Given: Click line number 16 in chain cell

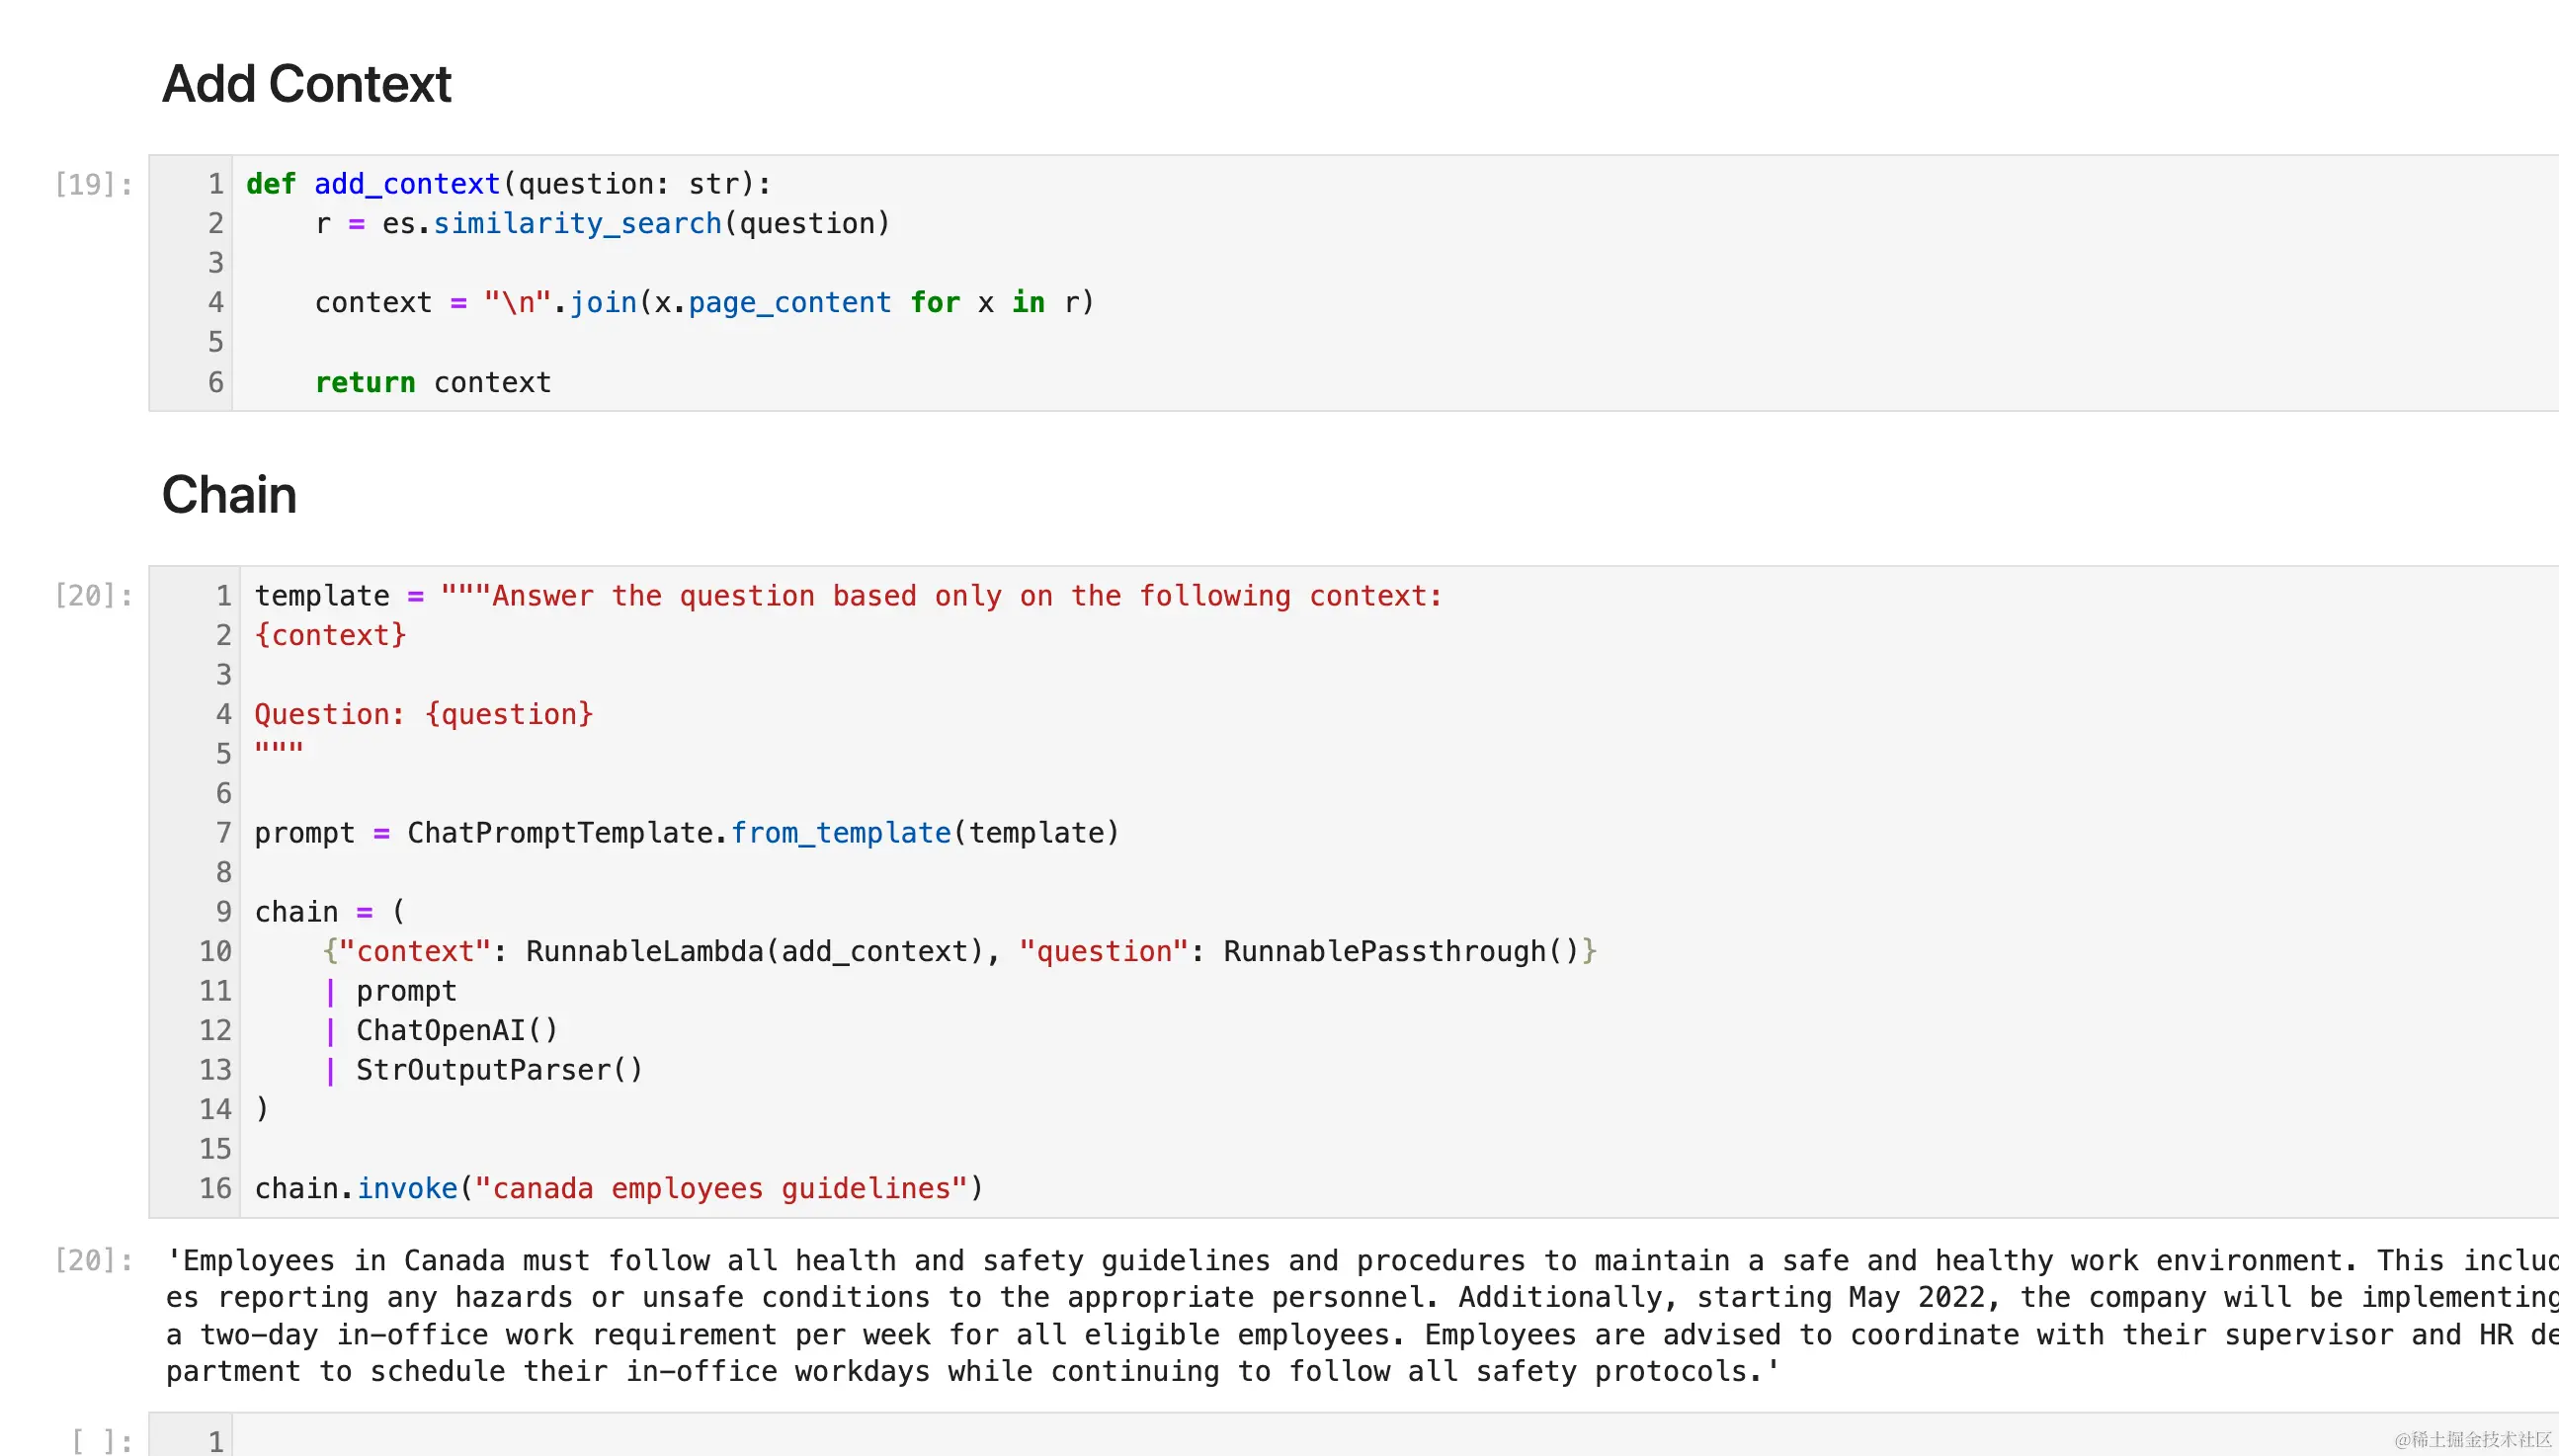Looking at the screenshot, I should click(x=215, y=1188).
